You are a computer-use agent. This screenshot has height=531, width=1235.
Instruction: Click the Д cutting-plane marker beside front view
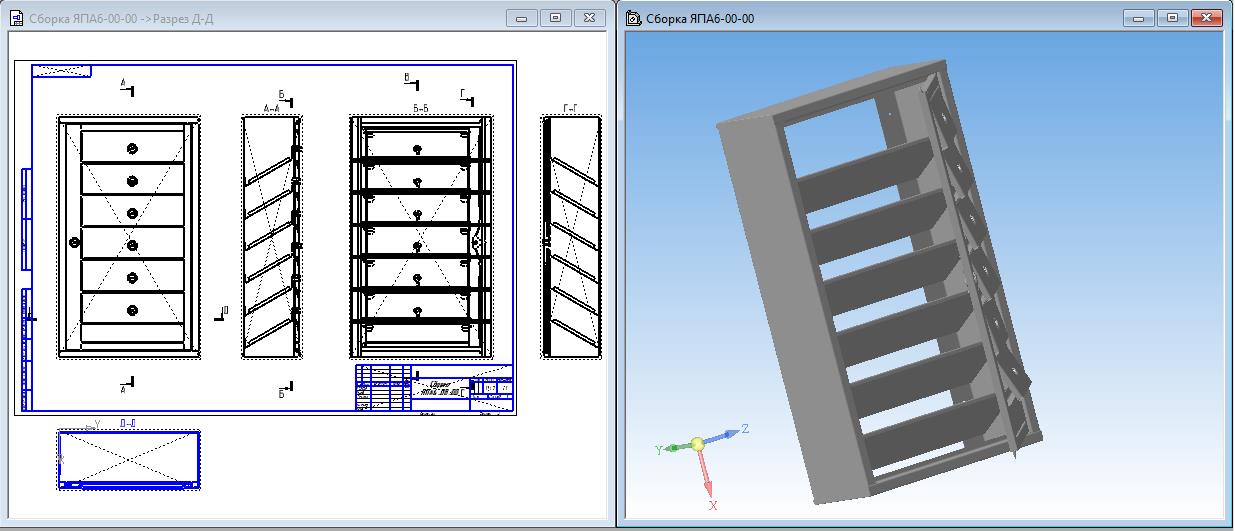[x=221, y=315]
